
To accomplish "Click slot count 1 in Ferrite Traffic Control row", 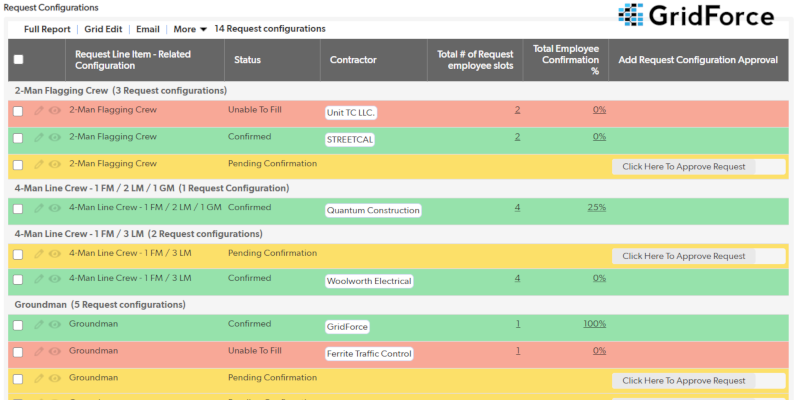I will pos(518,351).
